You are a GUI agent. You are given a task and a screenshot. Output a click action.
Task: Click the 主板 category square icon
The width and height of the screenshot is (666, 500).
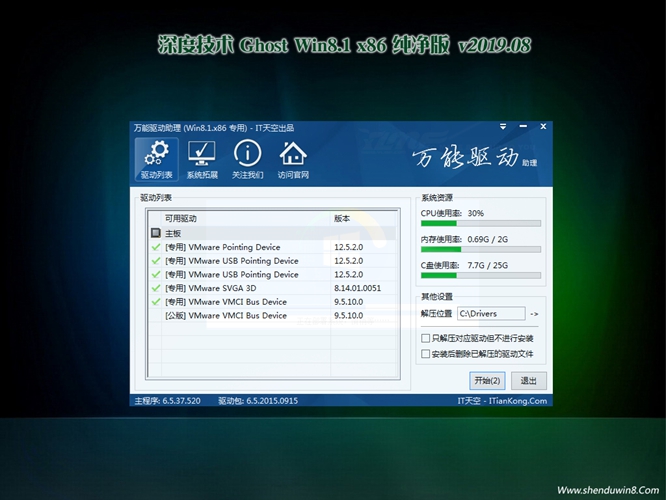pos(156,233)
